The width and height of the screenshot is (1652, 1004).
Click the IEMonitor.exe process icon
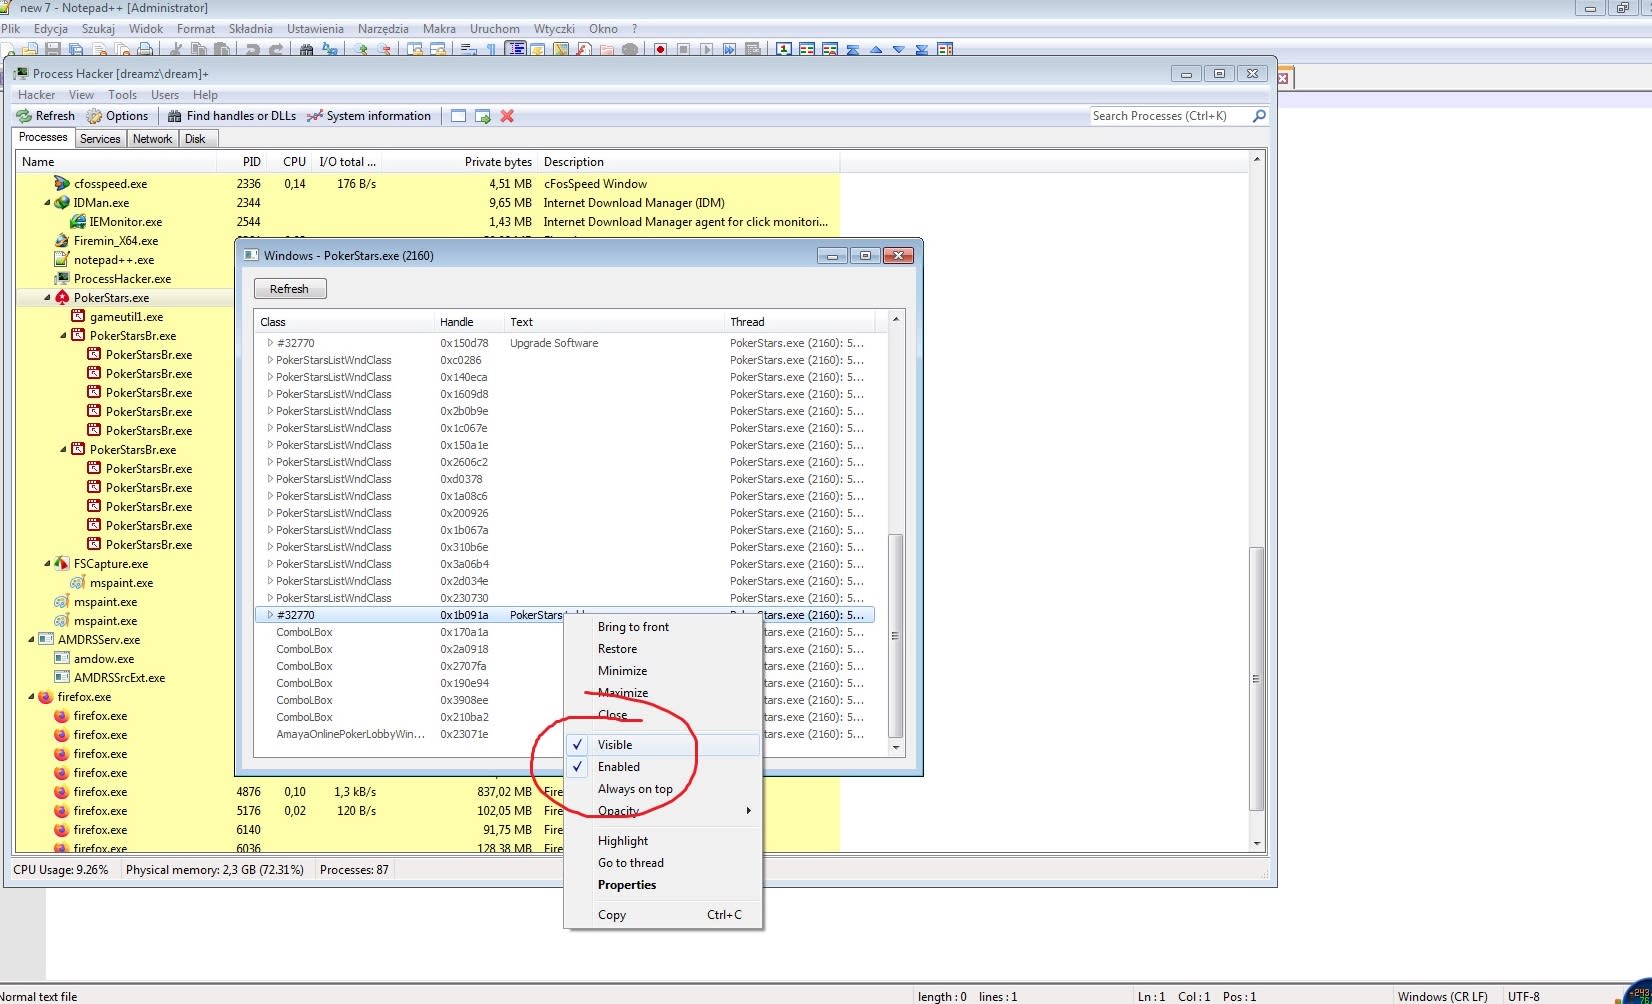[x=78, y=222]
